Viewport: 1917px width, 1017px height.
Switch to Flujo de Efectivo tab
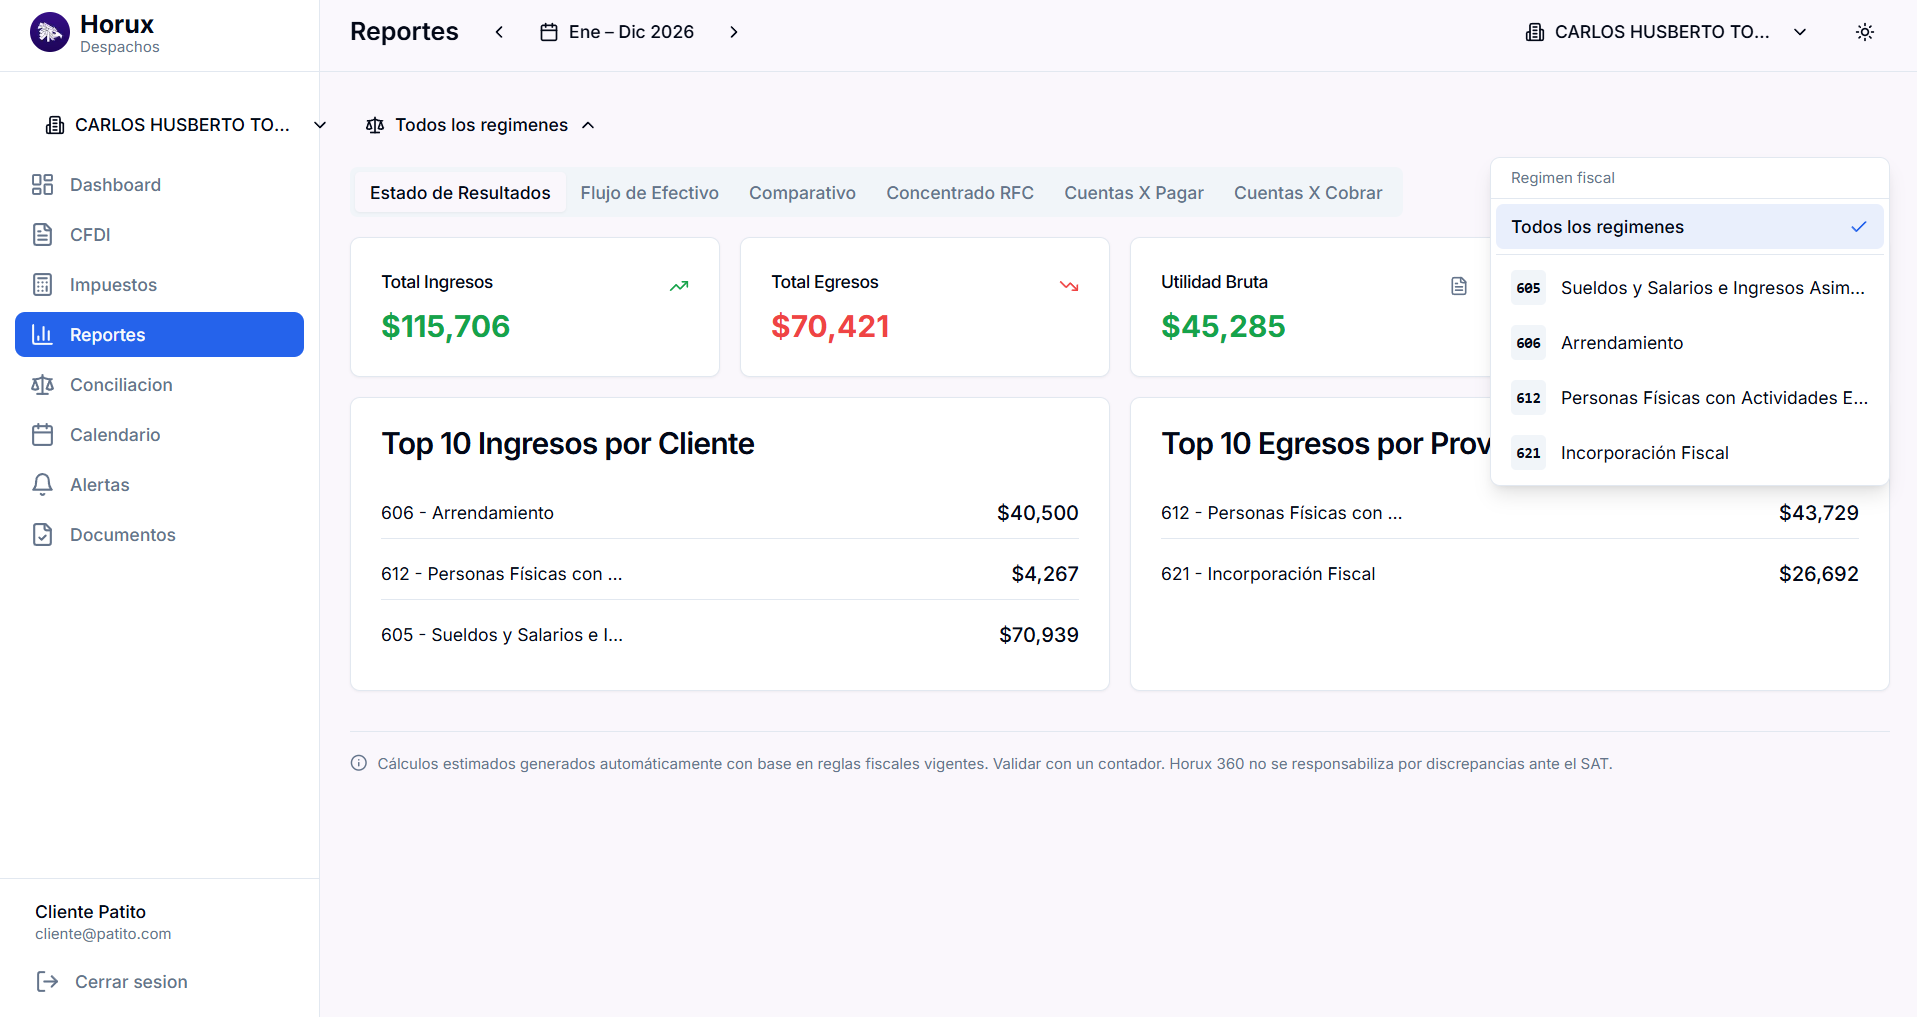[649, 193]
